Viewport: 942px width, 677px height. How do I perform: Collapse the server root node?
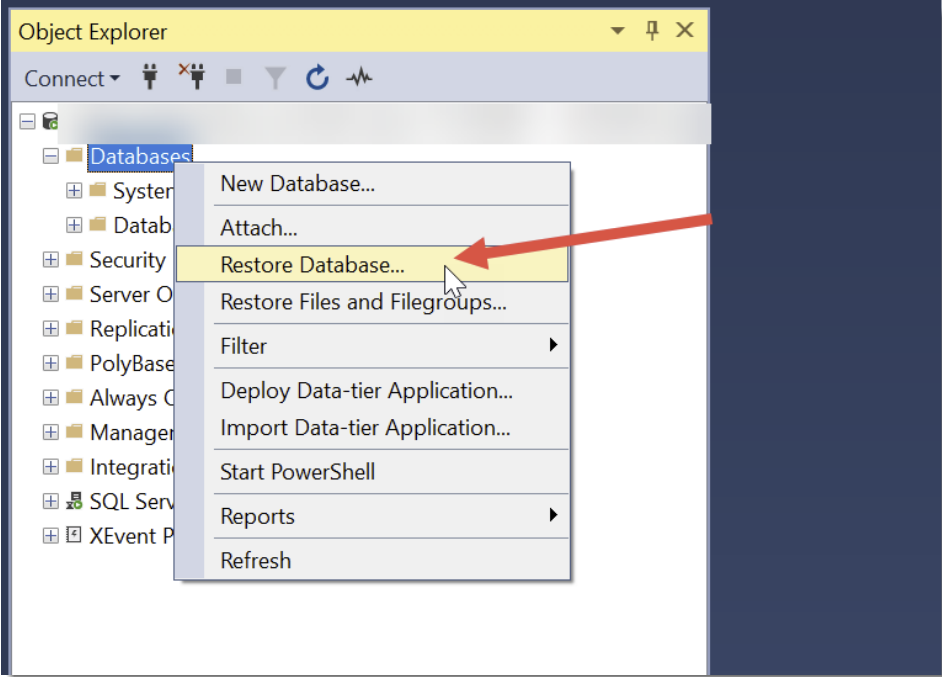(27, 121)
